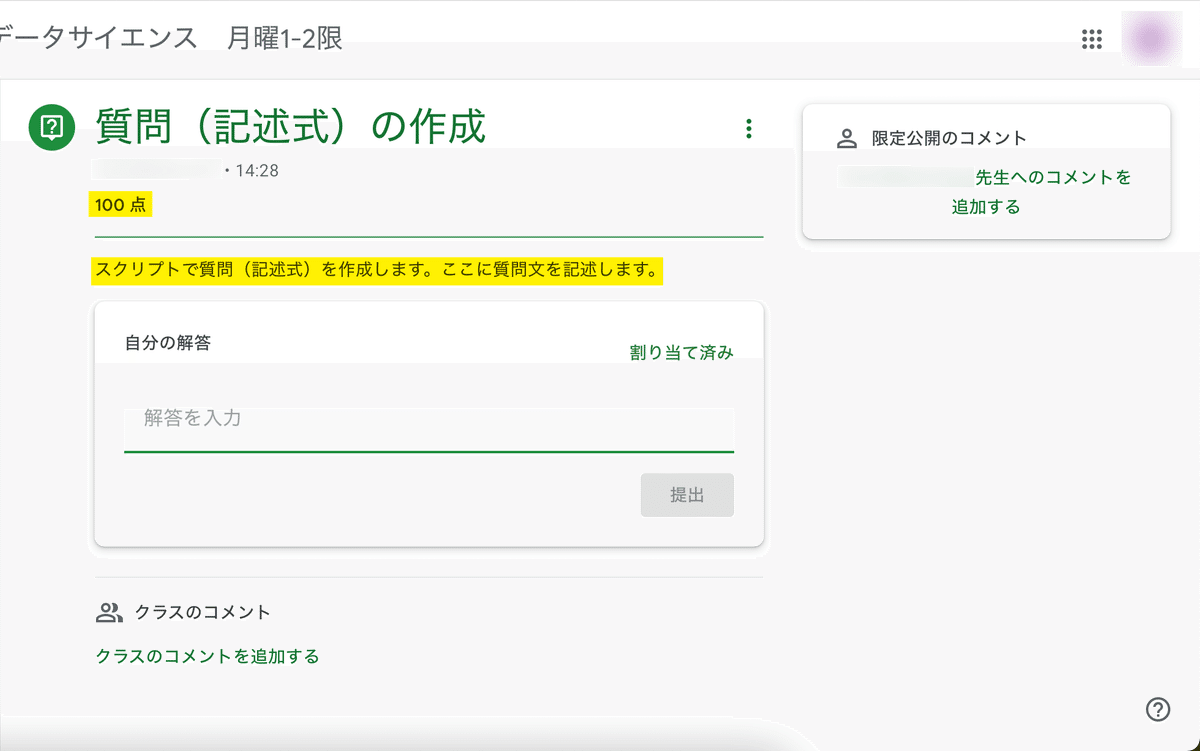
Task: Click the question description starting スクリプトで質問
Action: (x=376, y=270)
